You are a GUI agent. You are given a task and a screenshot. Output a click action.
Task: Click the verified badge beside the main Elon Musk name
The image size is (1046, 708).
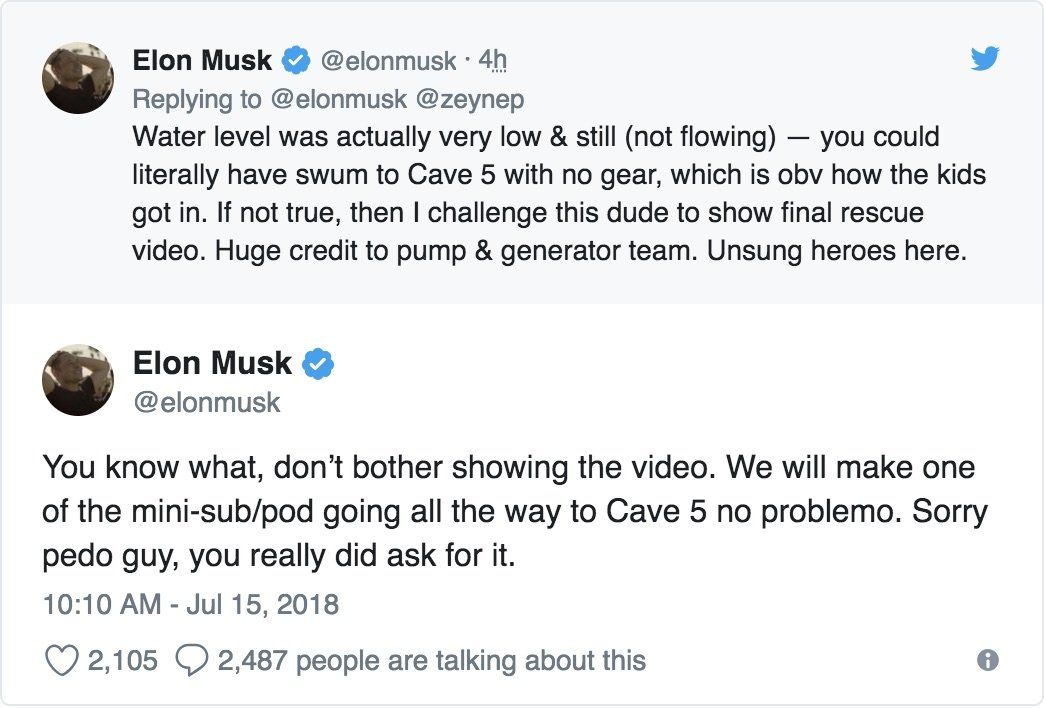[x=317, y=364]
